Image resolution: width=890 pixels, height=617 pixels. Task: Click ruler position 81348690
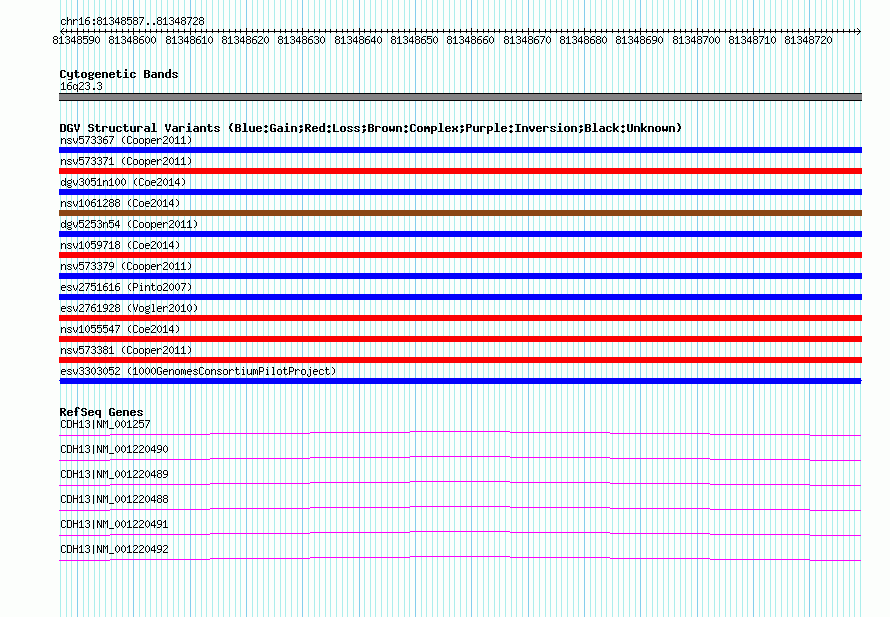640,40
